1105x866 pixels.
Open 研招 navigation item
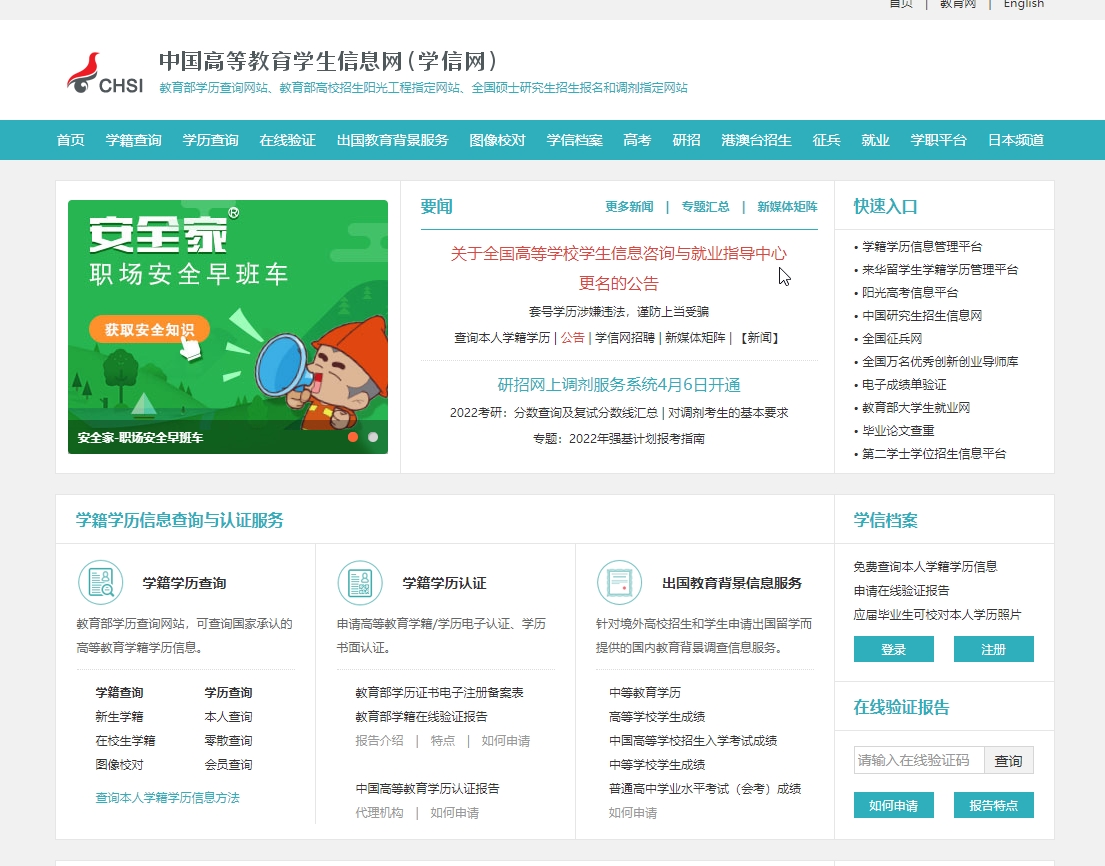686,140
